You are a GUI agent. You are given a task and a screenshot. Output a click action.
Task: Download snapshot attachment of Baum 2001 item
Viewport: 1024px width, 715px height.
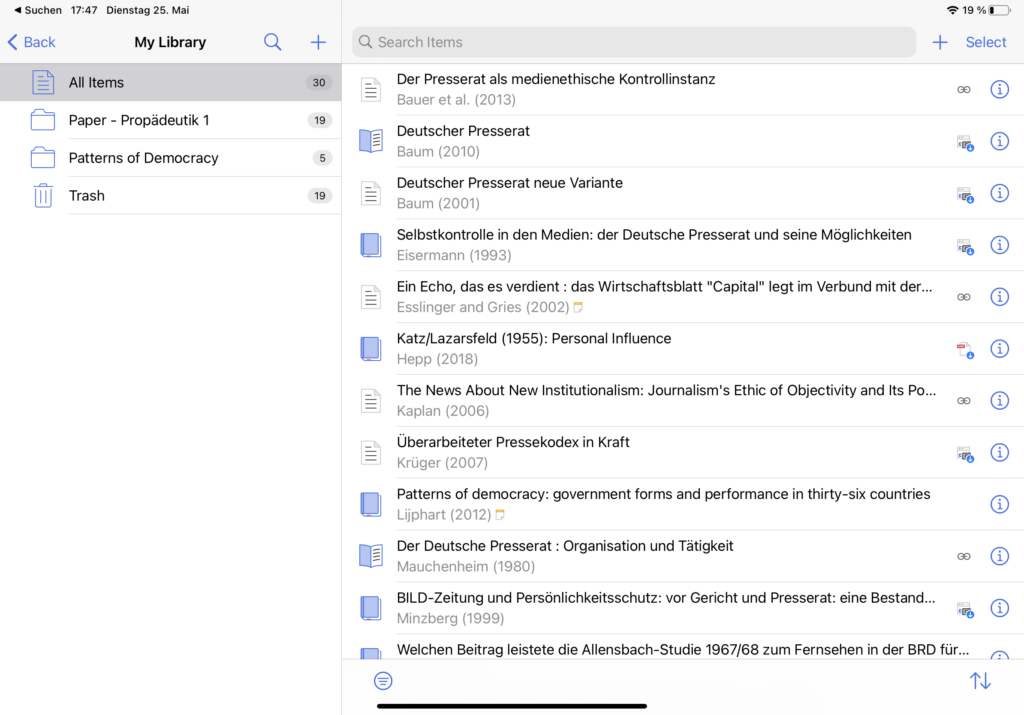coord(965,195)
